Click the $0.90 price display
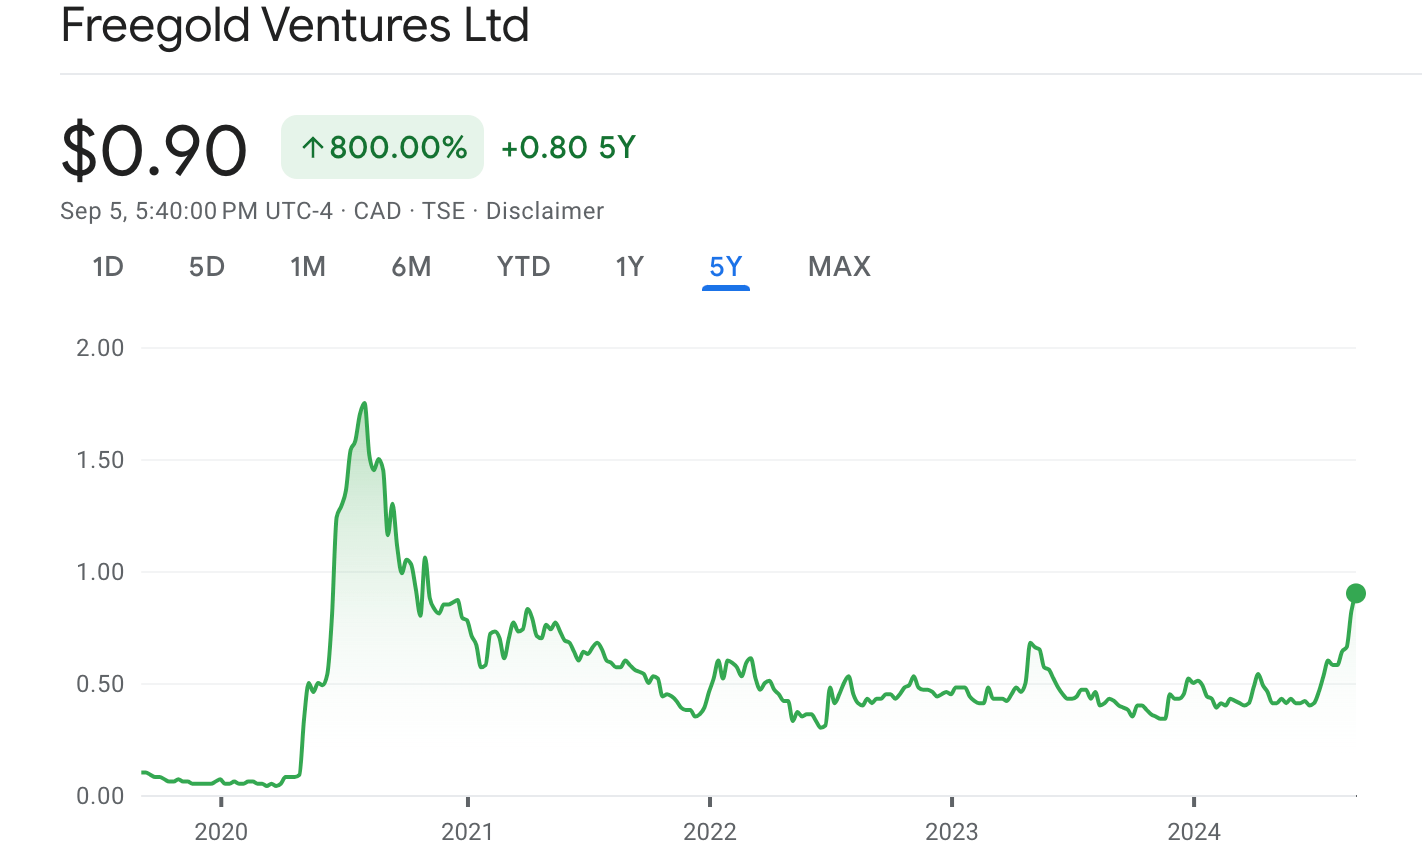This screenshot has height=862, width=1422. pyautogui.click(x=155, y=148)
